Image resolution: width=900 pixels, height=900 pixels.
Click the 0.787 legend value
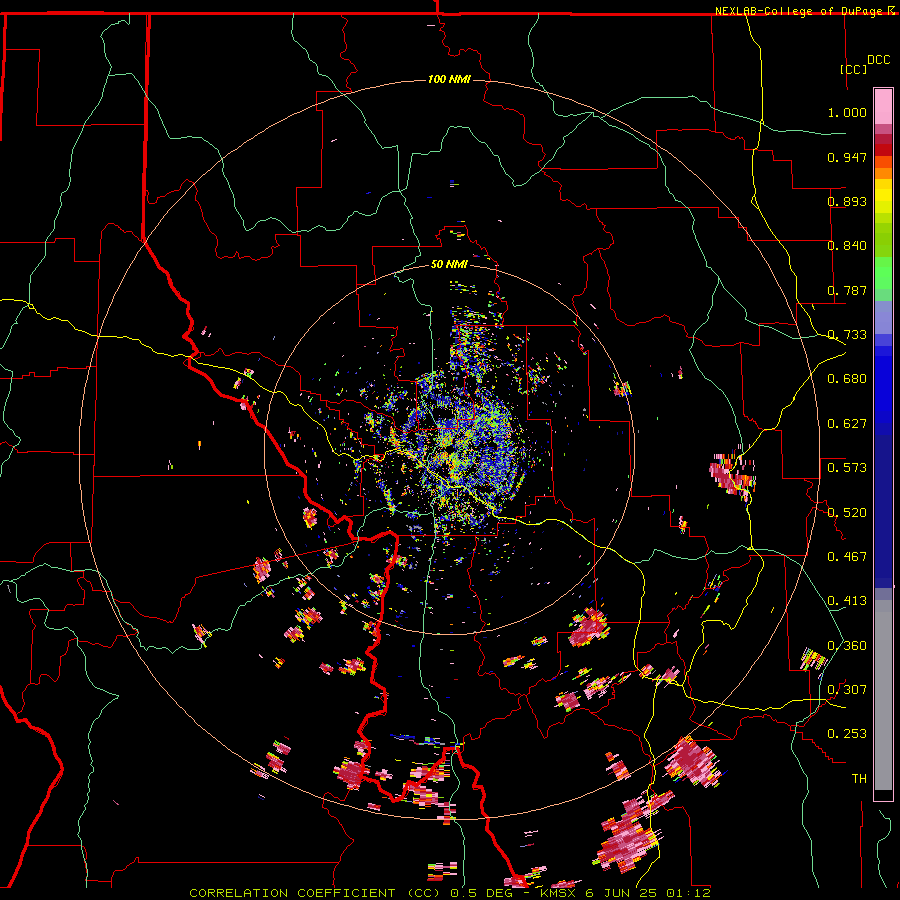coord(847,290)
